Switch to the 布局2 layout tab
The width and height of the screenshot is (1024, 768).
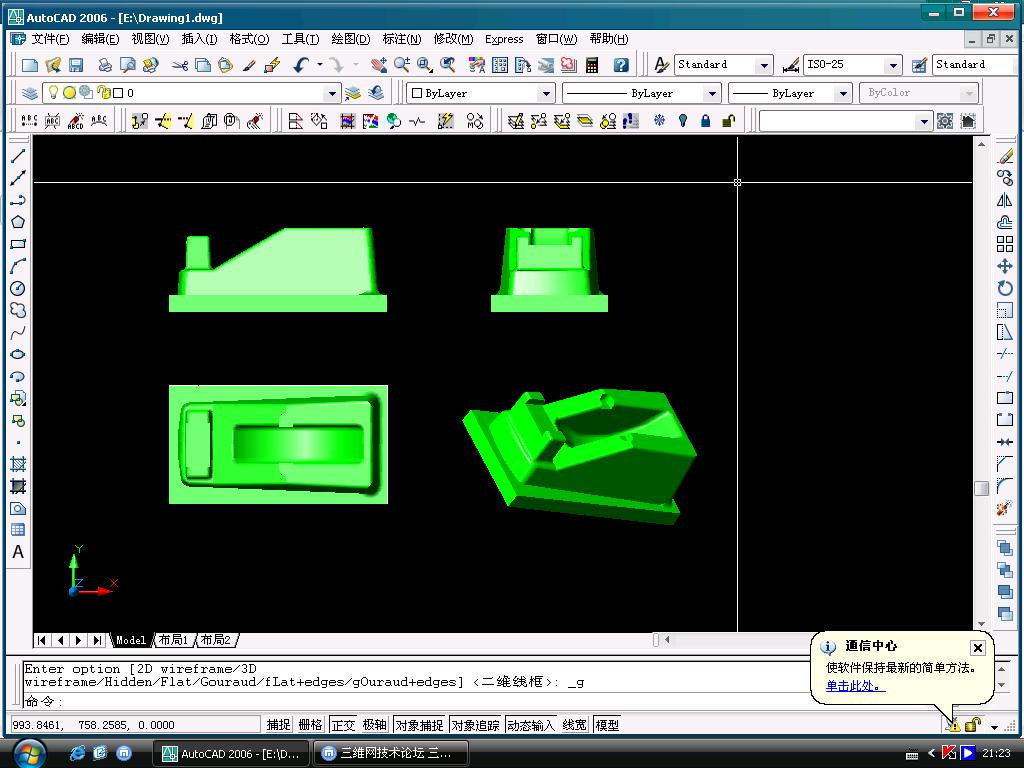[216, 640]
